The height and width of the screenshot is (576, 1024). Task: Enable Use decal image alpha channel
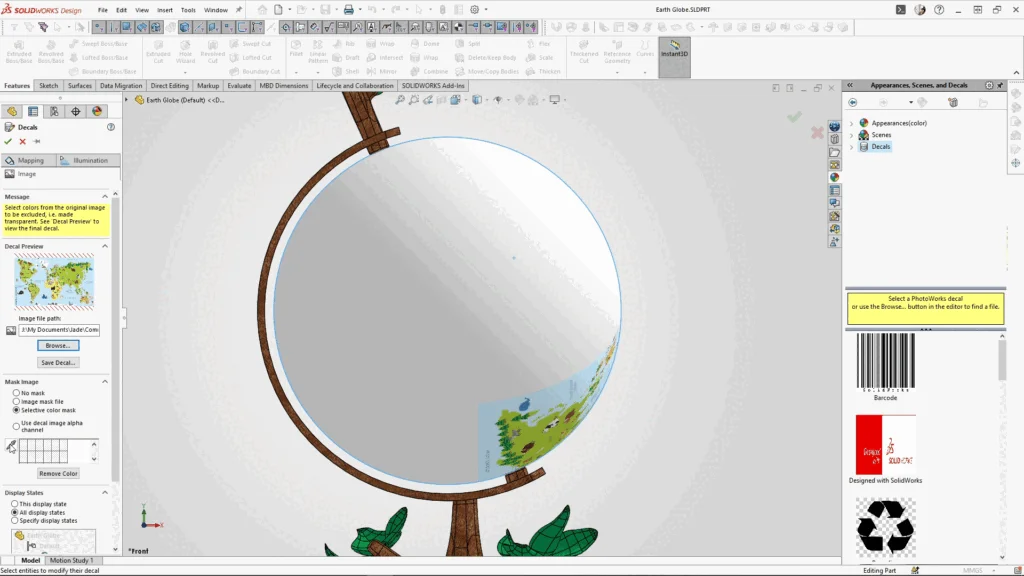[x=16, y=426]
